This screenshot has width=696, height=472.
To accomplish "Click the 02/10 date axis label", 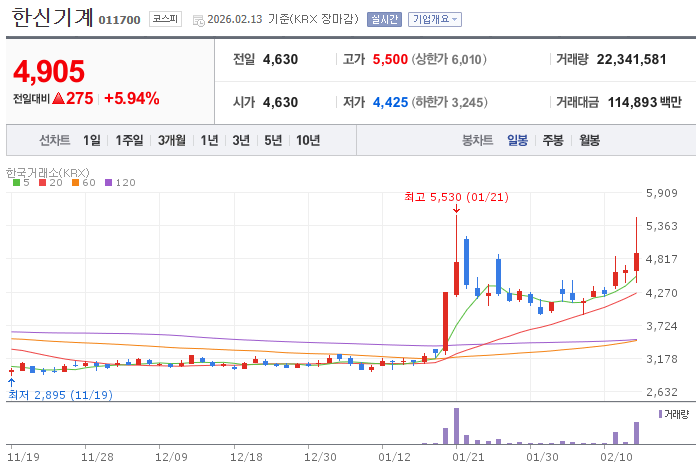I will tap(616, 457).
